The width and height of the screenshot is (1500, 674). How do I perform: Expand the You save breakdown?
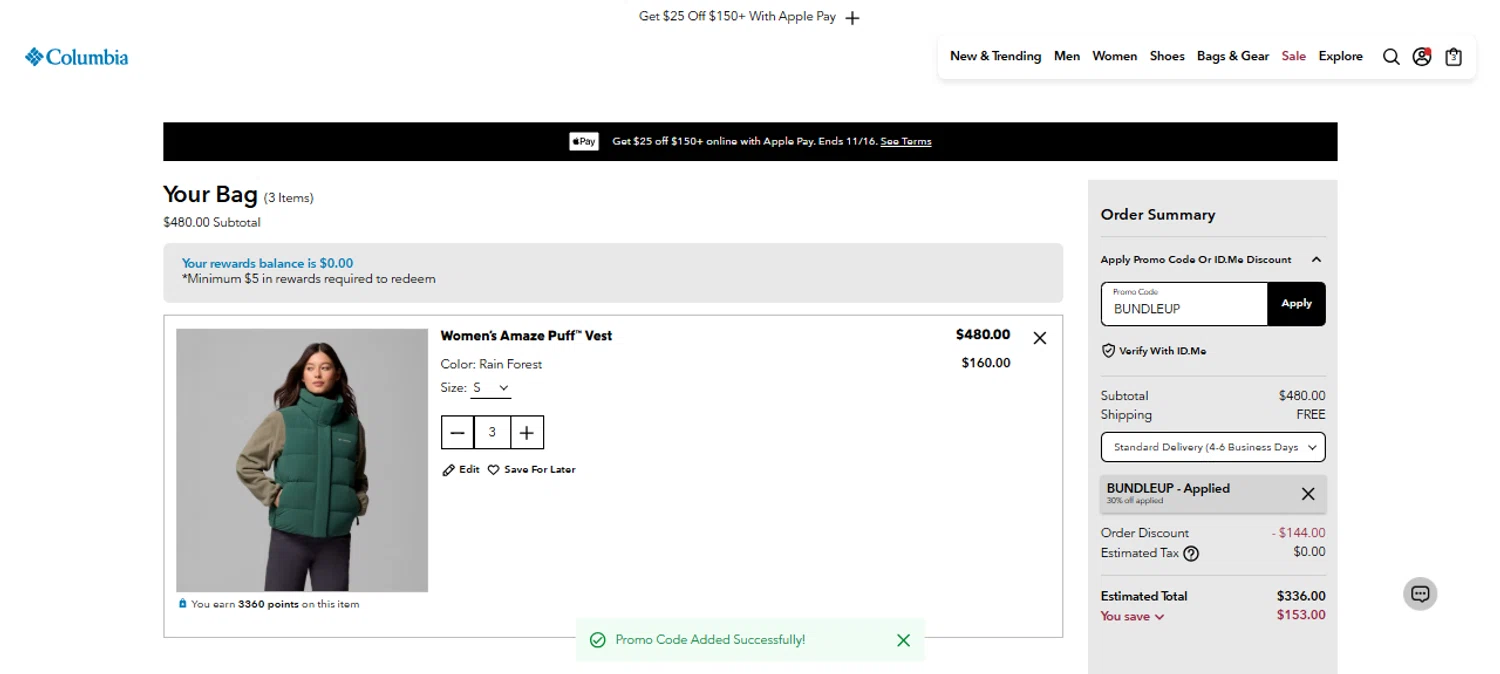point(1132,616)
